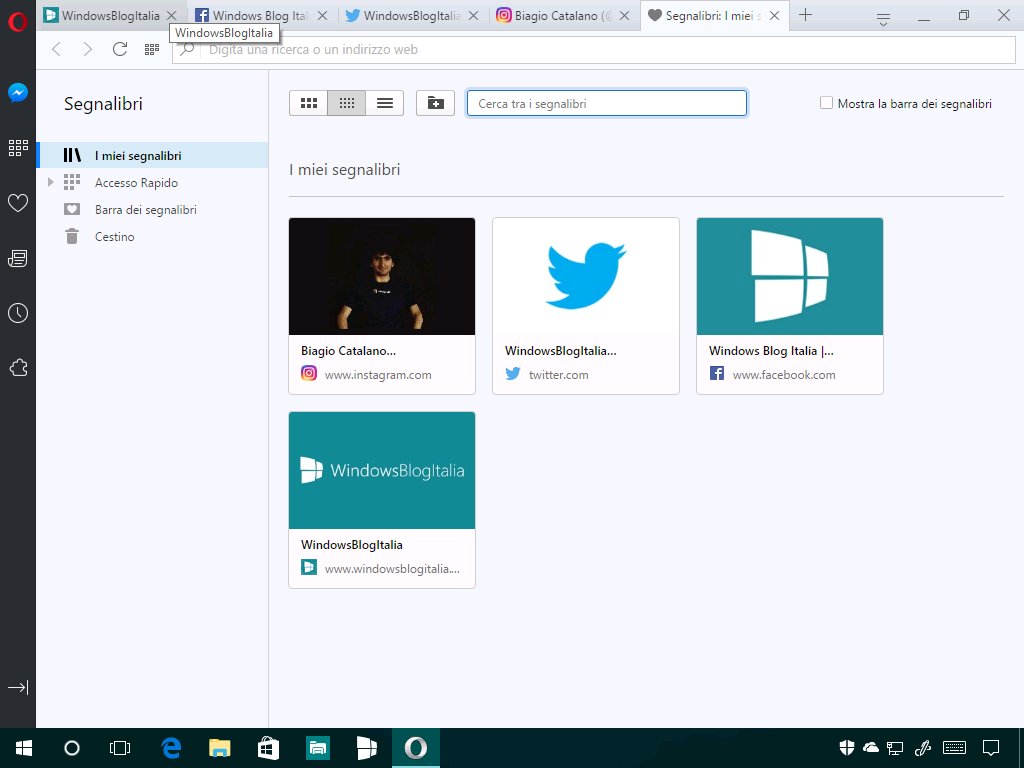Create a new bookmark folder

[x=436, y=103]
